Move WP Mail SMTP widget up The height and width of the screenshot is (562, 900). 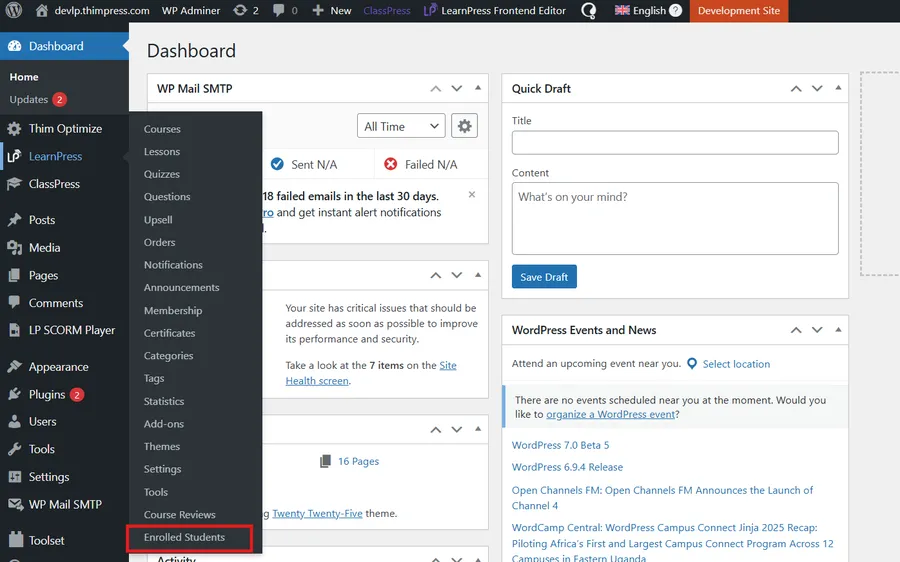pyautogui.click(x=436, y=88)
